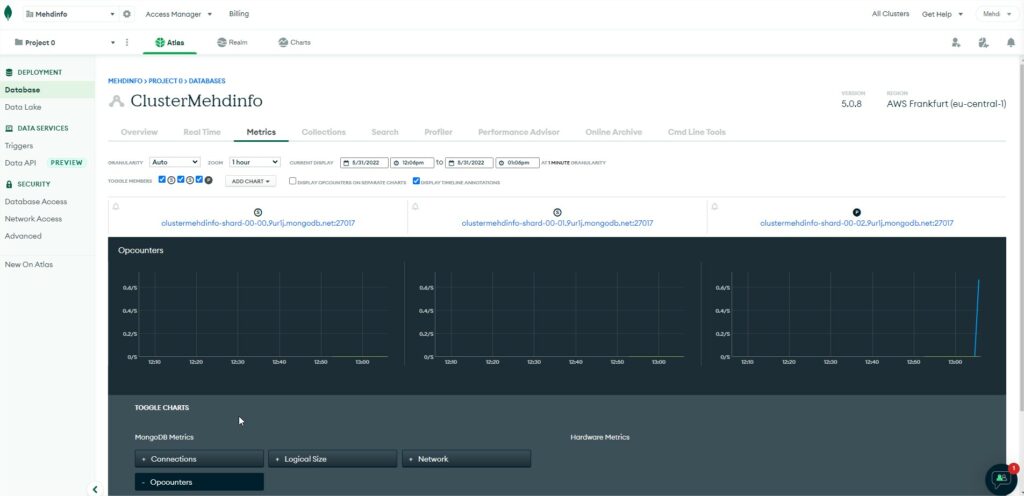This screenshot has width=1024, height=496.
Task: Click DATABASES breadcrumb link
Action: tap(207, 81)
